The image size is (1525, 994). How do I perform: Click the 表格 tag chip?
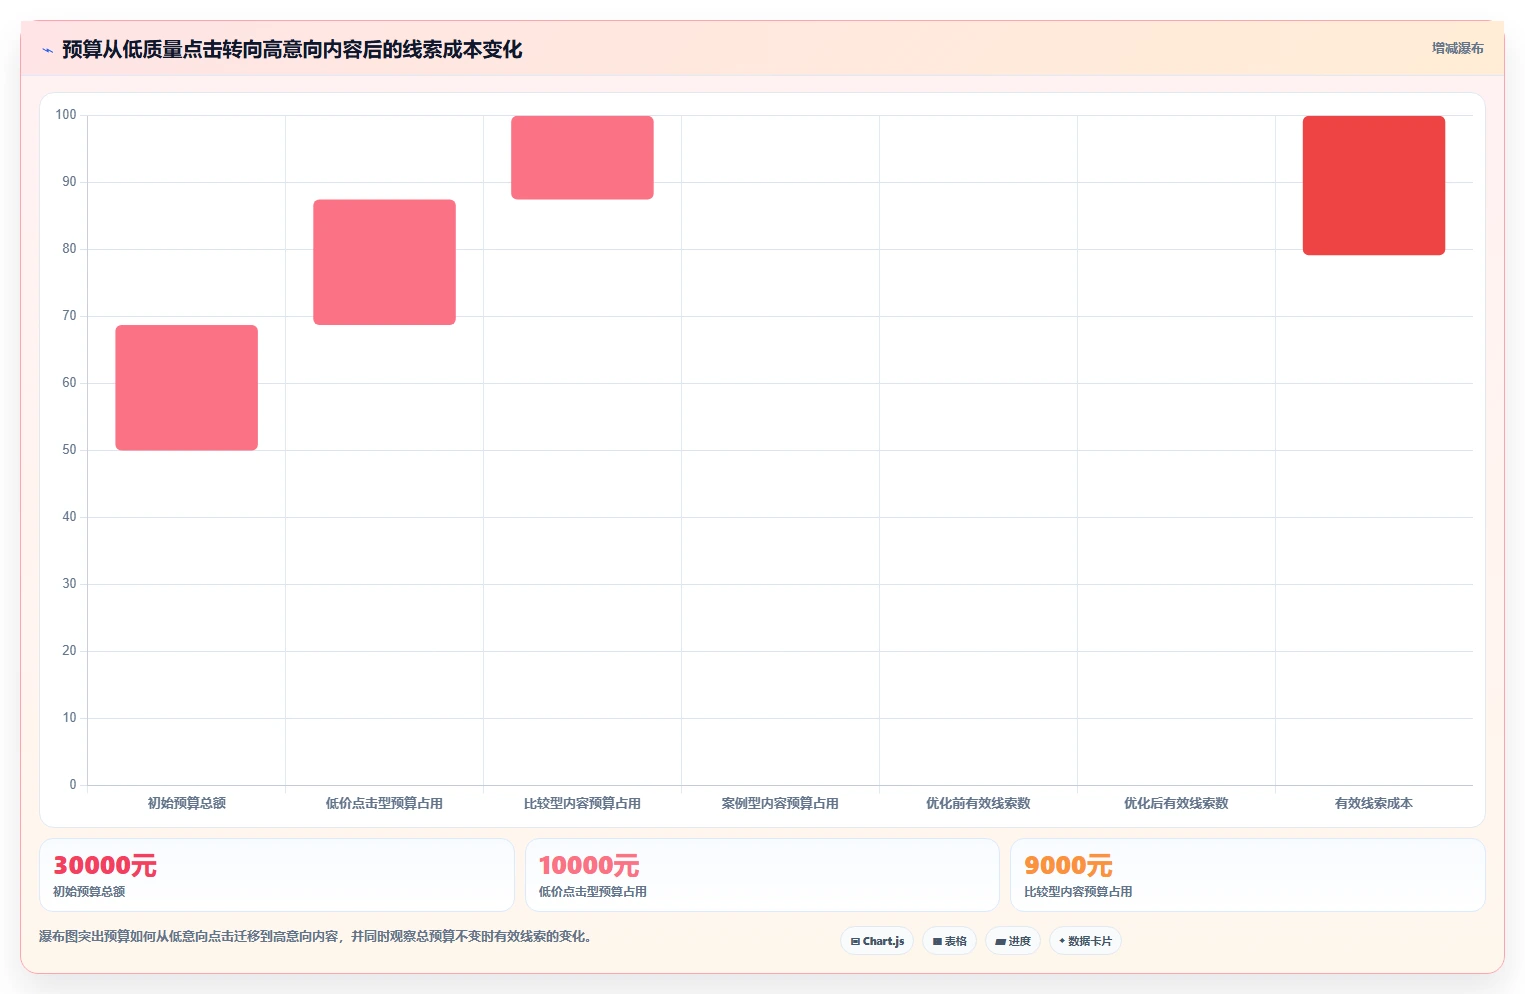coord(949,941)
